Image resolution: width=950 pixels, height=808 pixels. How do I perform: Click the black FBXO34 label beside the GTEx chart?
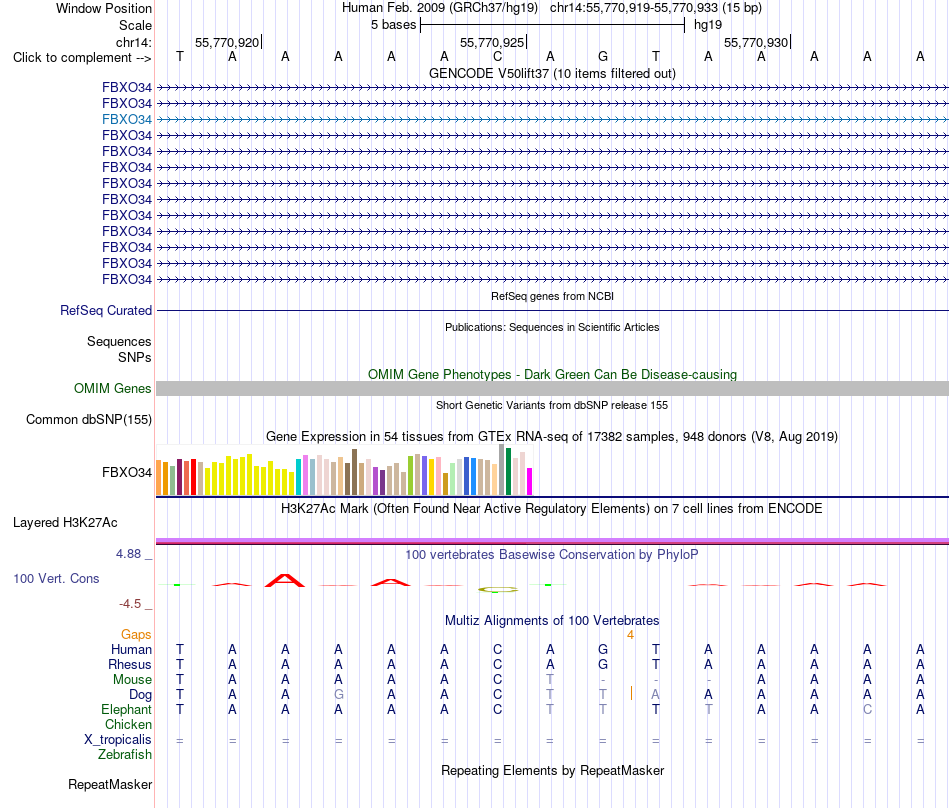point(127,472)
